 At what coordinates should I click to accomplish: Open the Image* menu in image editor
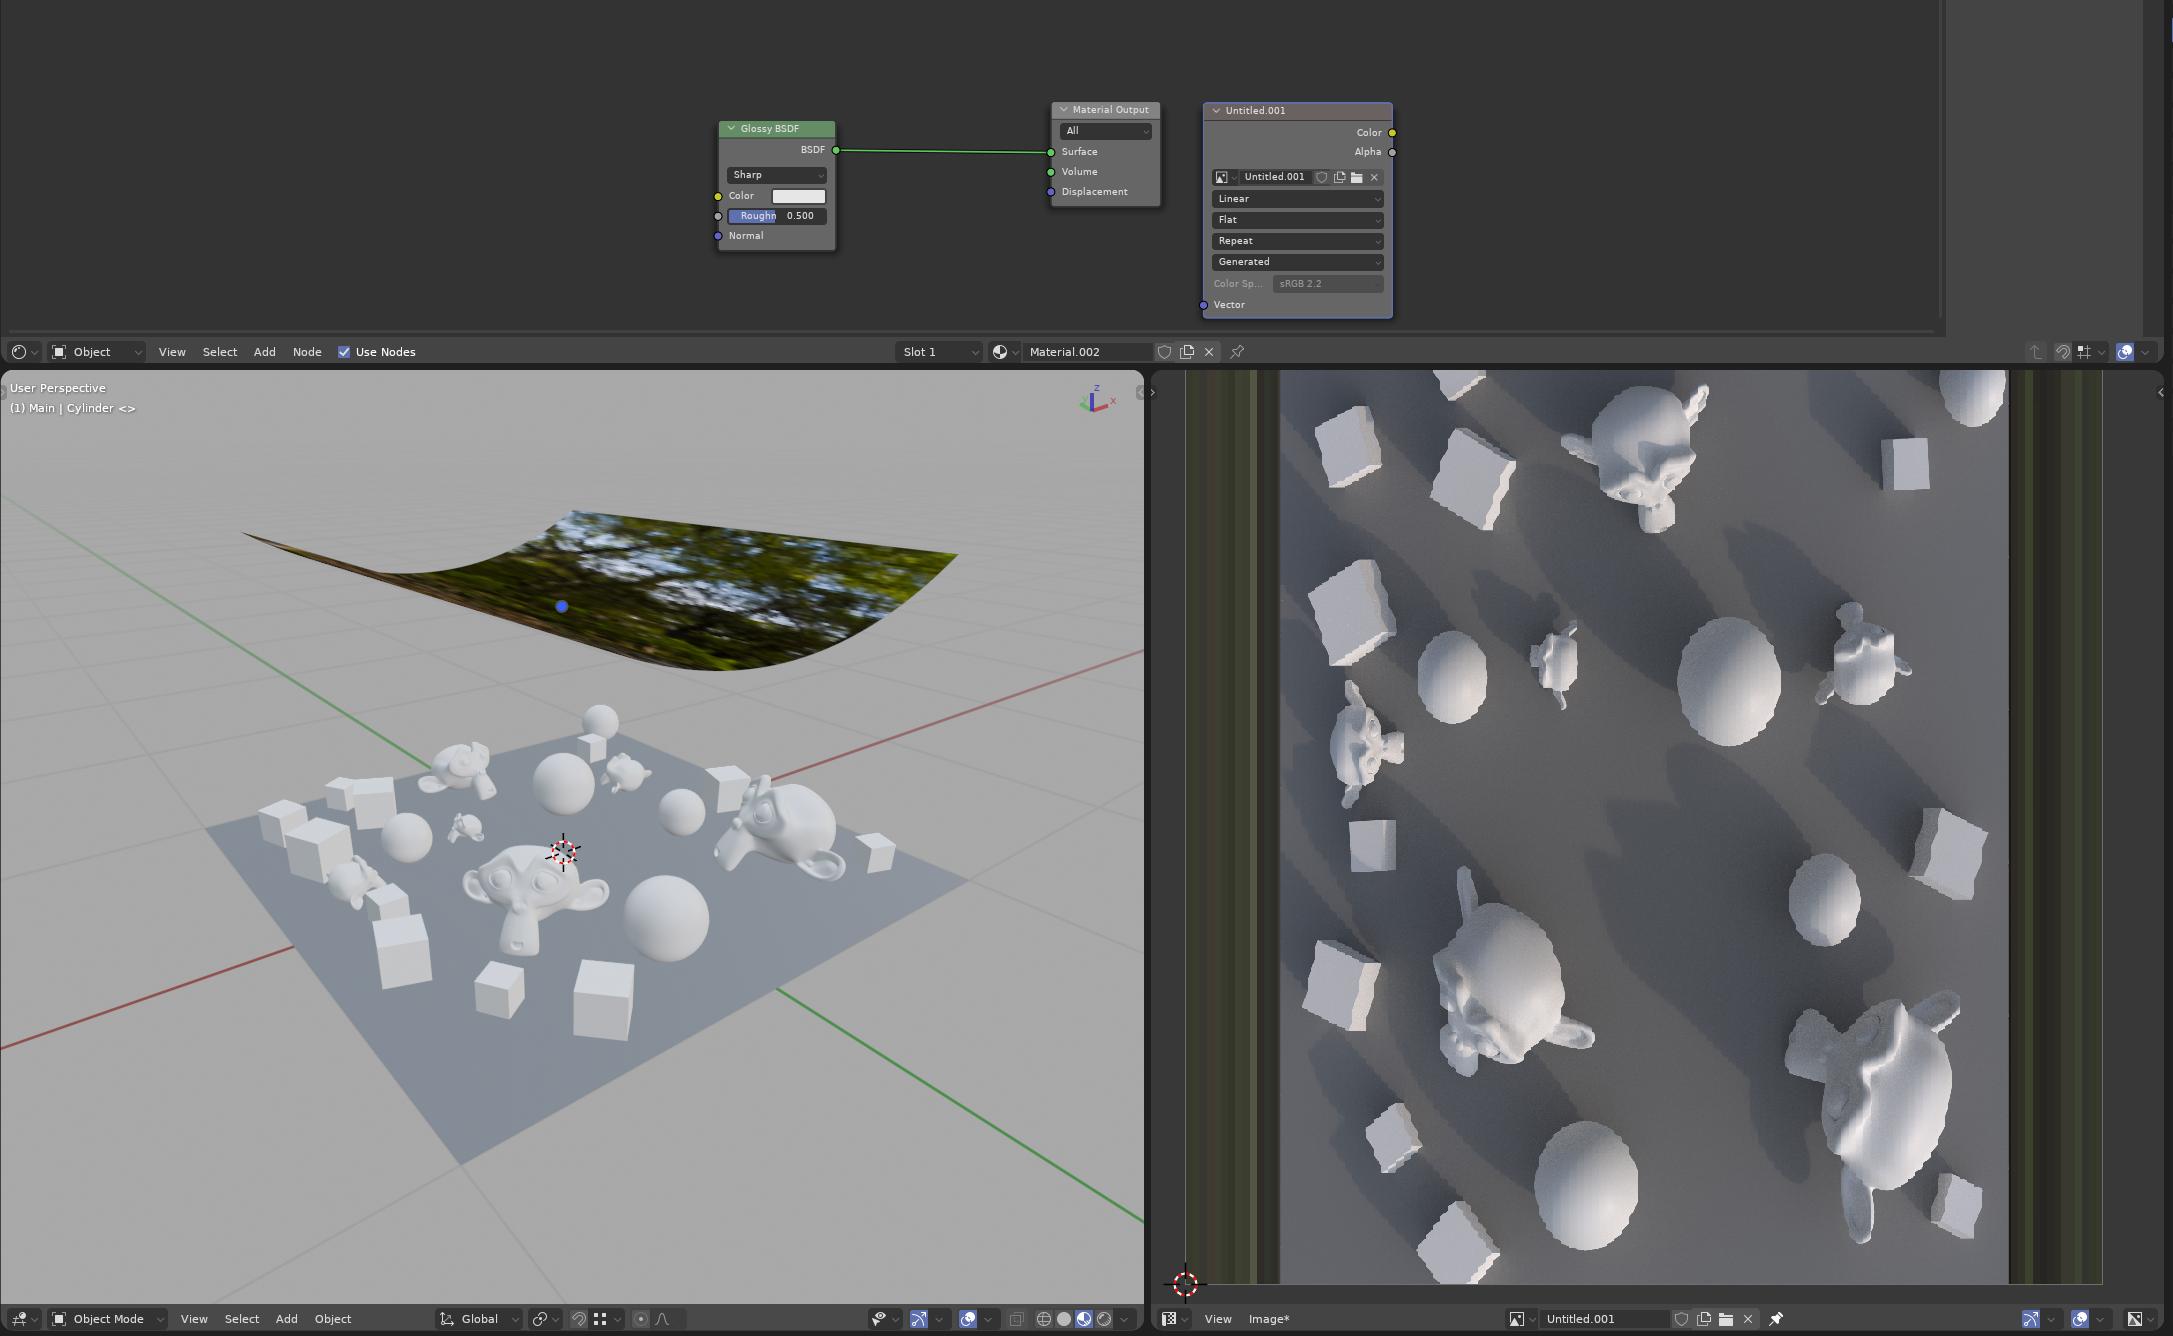(1269, 1319)
